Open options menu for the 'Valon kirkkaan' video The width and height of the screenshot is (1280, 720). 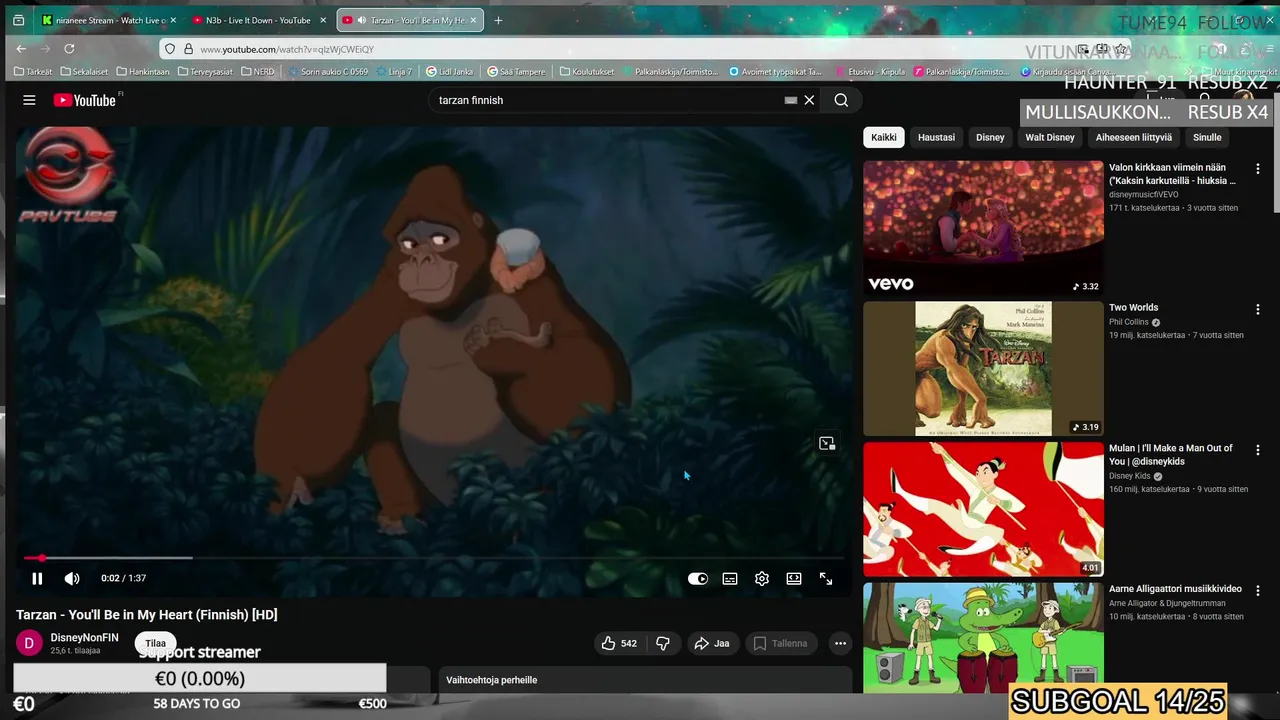tap(1257, 169)
